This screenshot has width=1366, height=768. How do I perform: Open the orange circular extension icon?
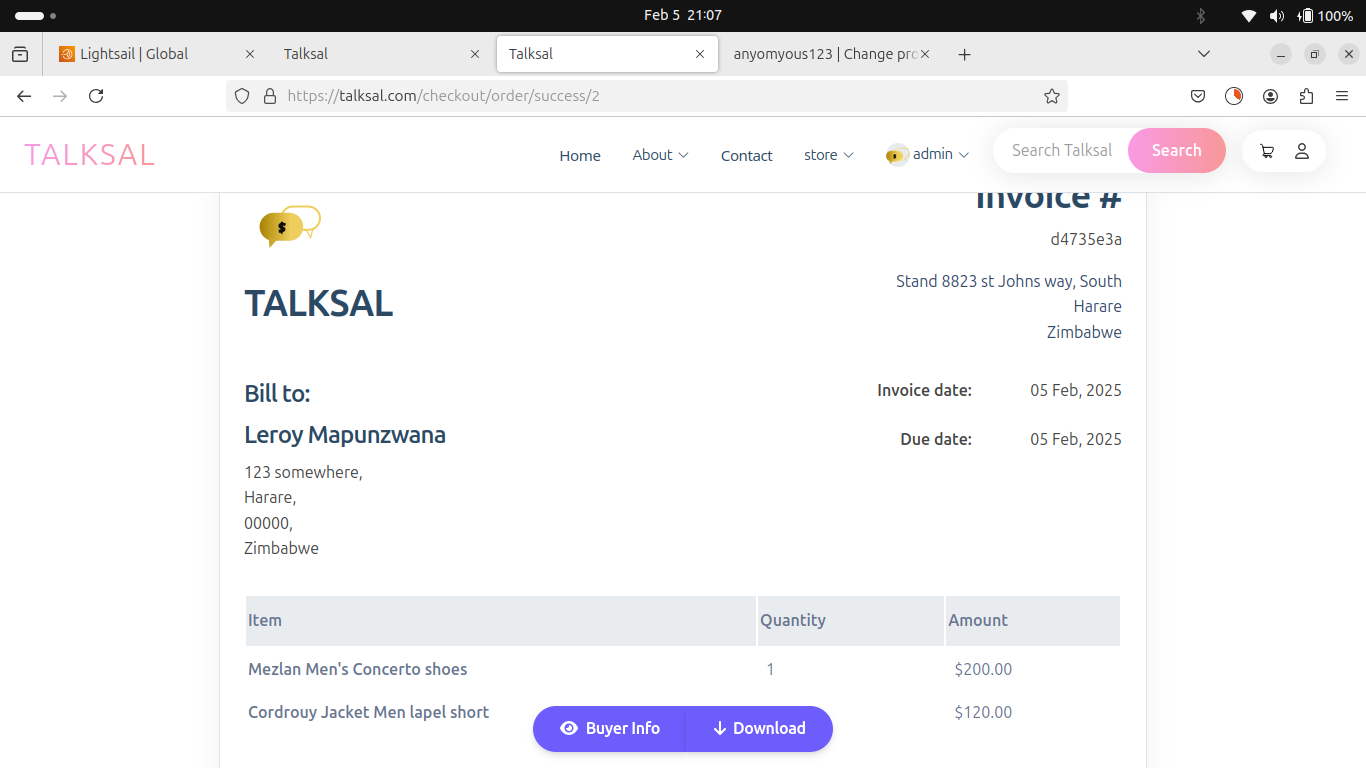[1234, 96]
